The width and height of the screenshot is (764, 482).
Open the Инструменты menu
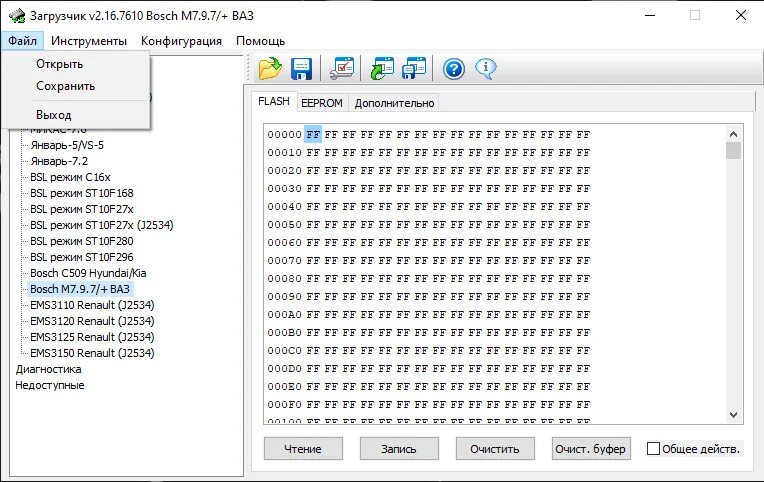tap(89, 41)
